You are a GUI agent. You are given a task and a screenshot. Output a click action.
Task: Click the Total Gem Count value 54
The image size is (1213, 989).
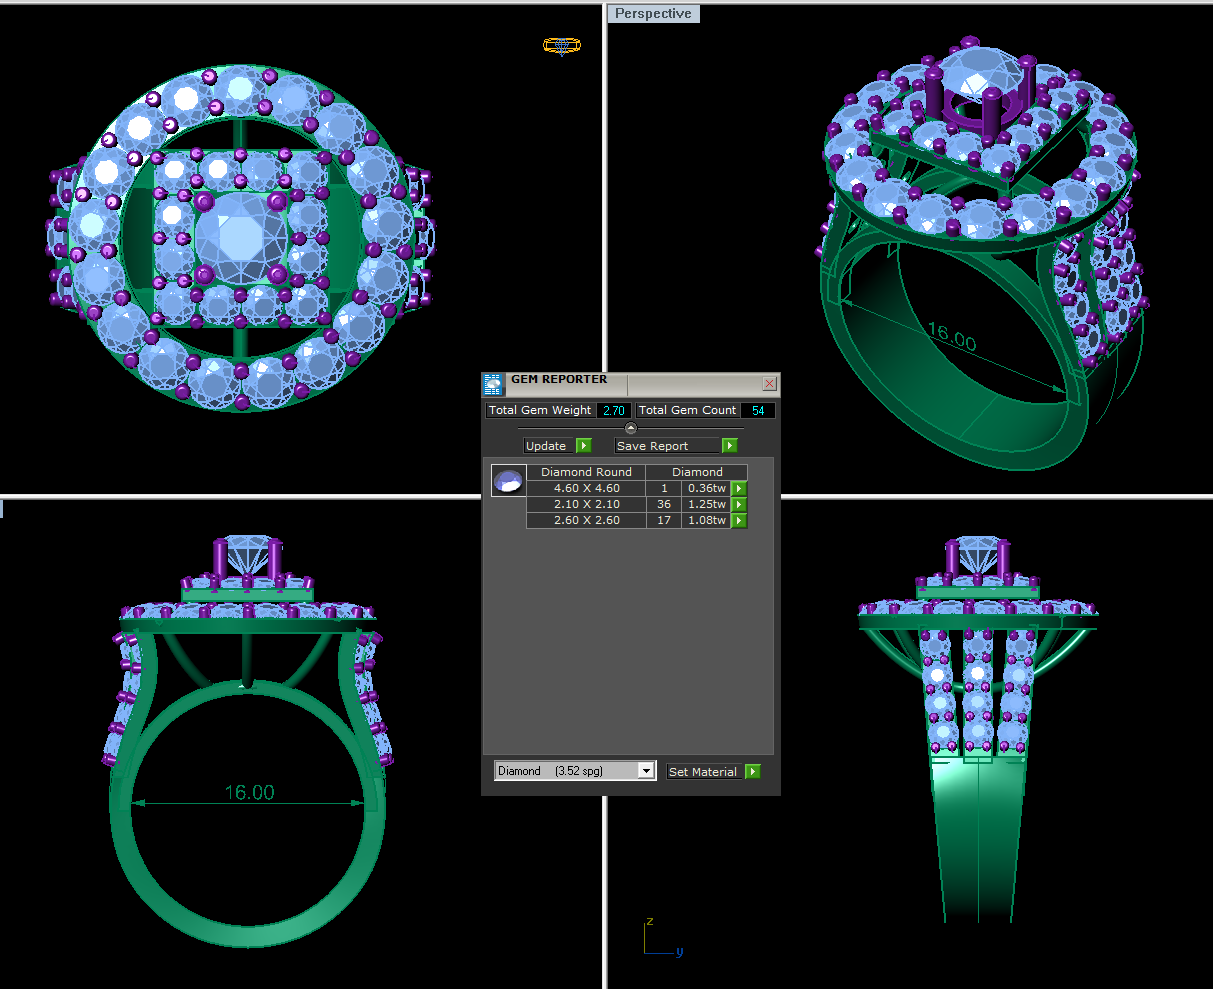tap(758, 410)
